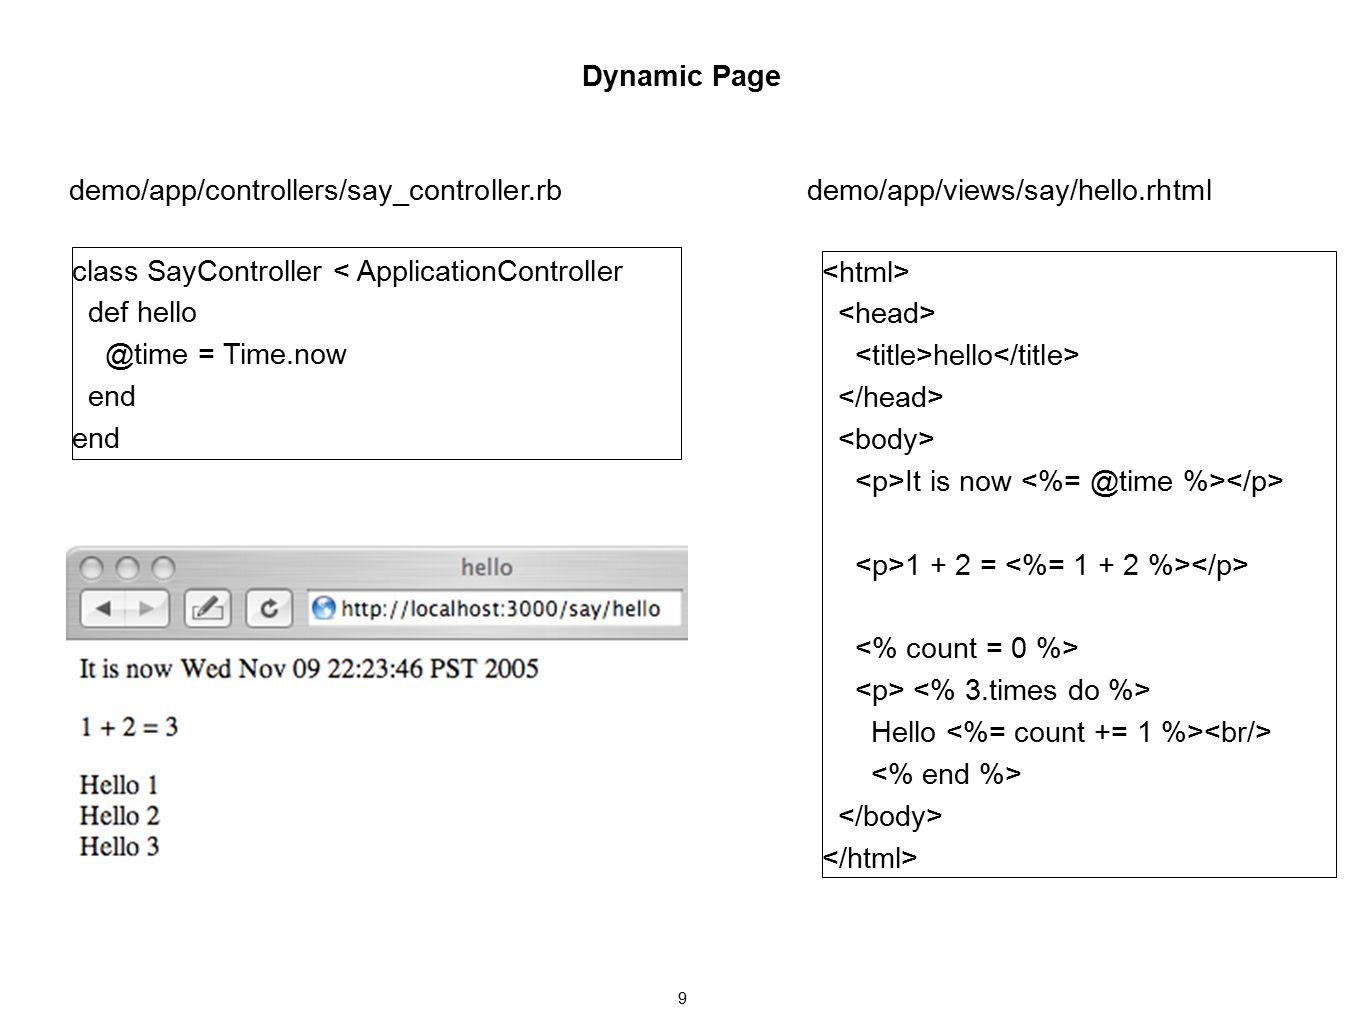
Task: Click the '<% end %>' template line
Action: (x=946, y=775)
